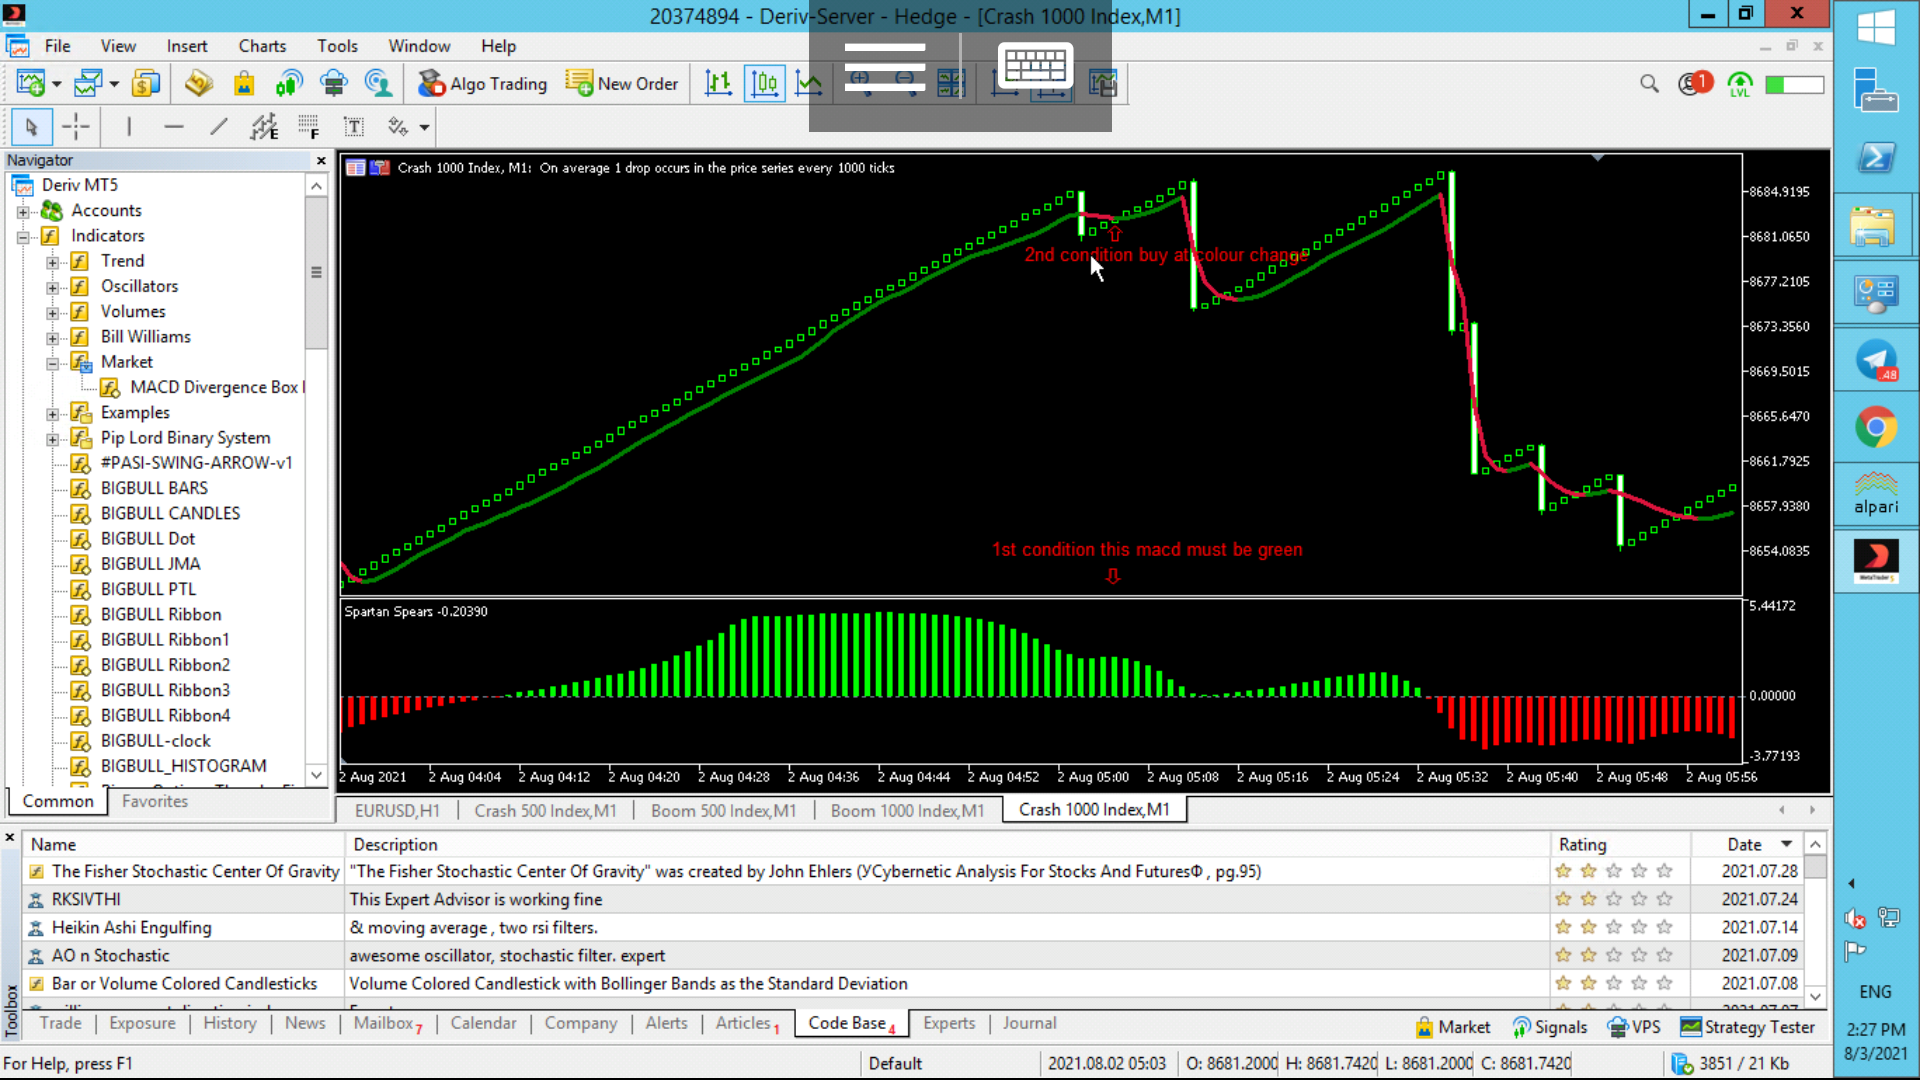
Task: Open the New Chart dropdown arrow
Action: pos(57,84)
